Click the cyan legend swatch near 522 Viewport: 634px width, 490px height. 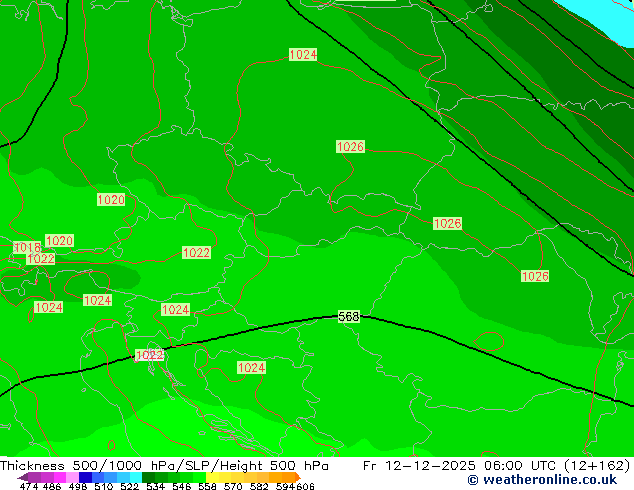point(136,477)
